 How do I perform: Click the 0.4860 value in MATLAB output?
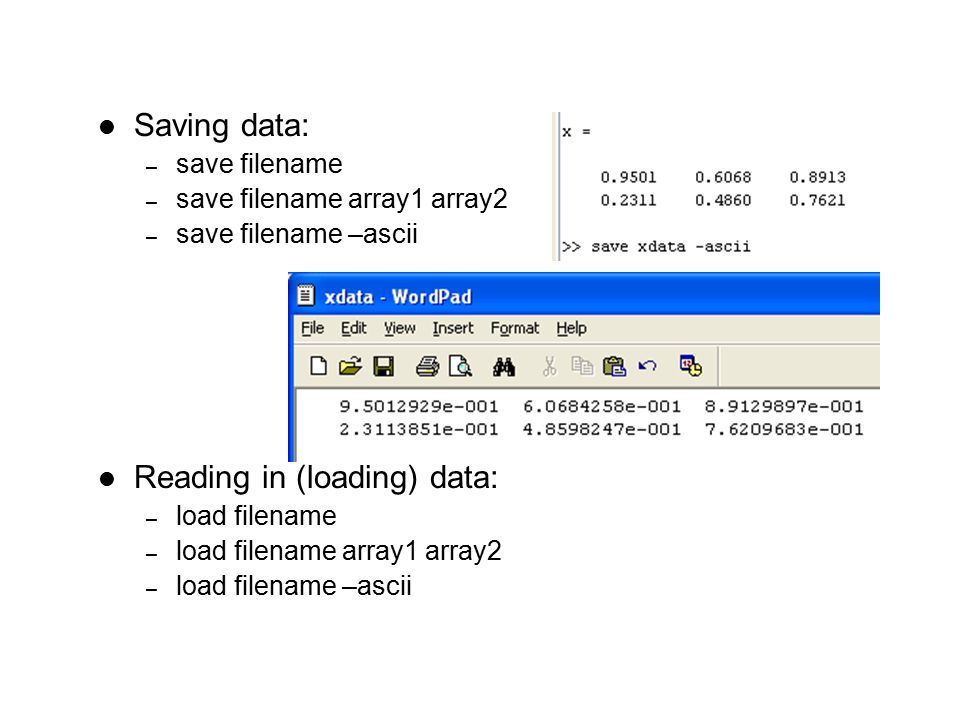pos(723,201)
